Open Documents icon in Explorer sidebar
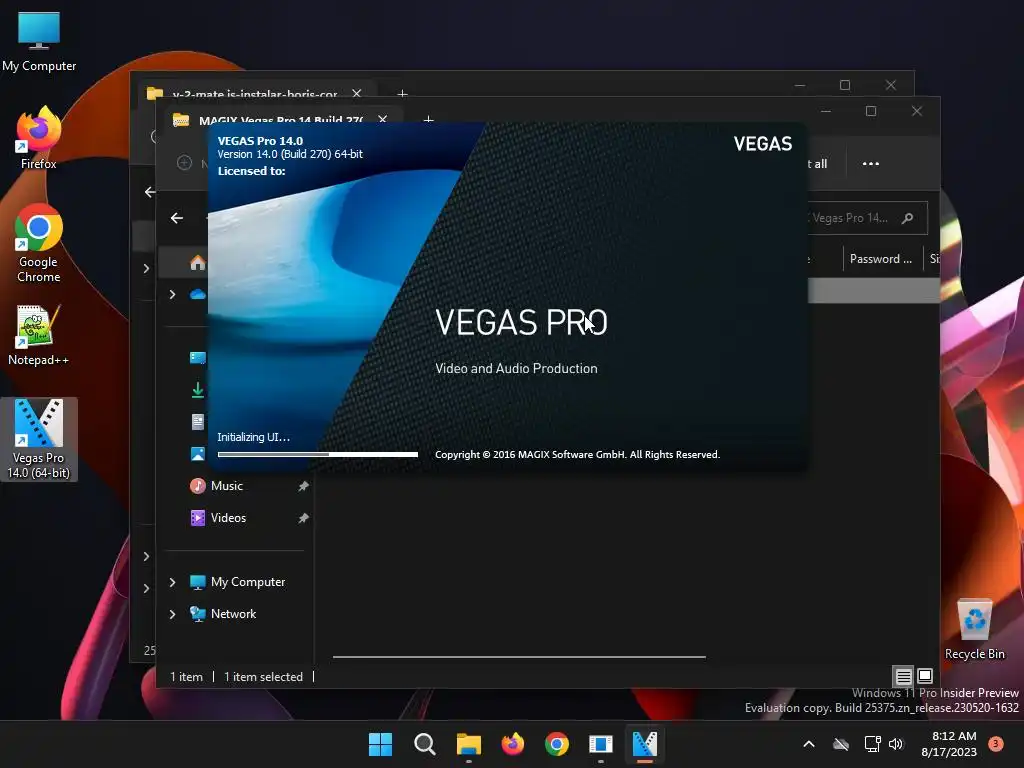The image size is (1024, 768). pyautogui.click(x=197, y=422)
